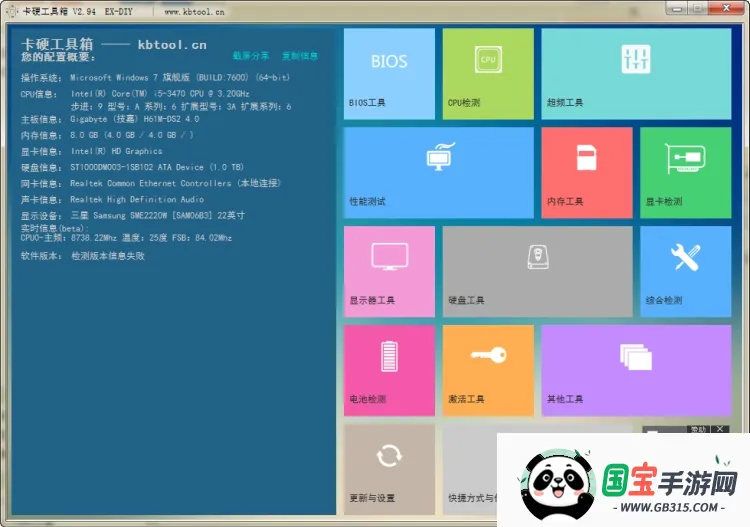Click the 复制信息 link
This screenshot has height=527, width=750.
(300, 55)
